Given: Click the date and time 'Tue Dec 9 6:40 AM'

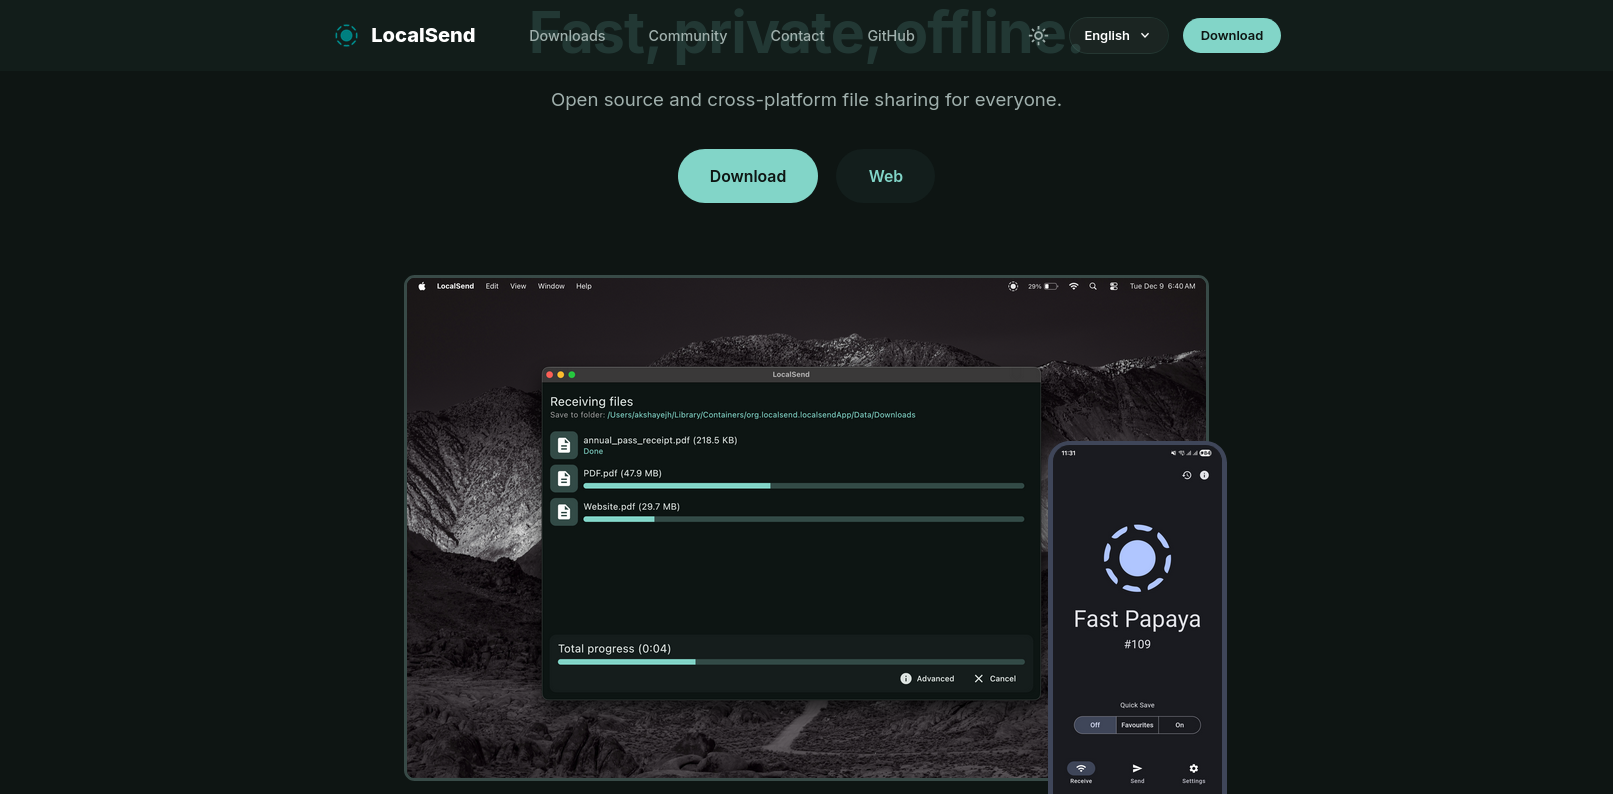Looking at the screenshot, I should tap(1162, 286).
